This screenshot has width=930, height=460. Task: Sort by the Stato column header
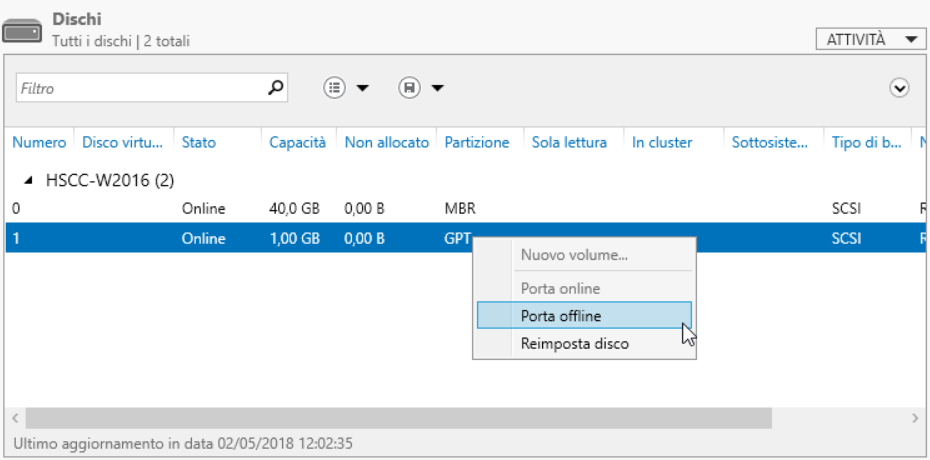tap(199, 142)
